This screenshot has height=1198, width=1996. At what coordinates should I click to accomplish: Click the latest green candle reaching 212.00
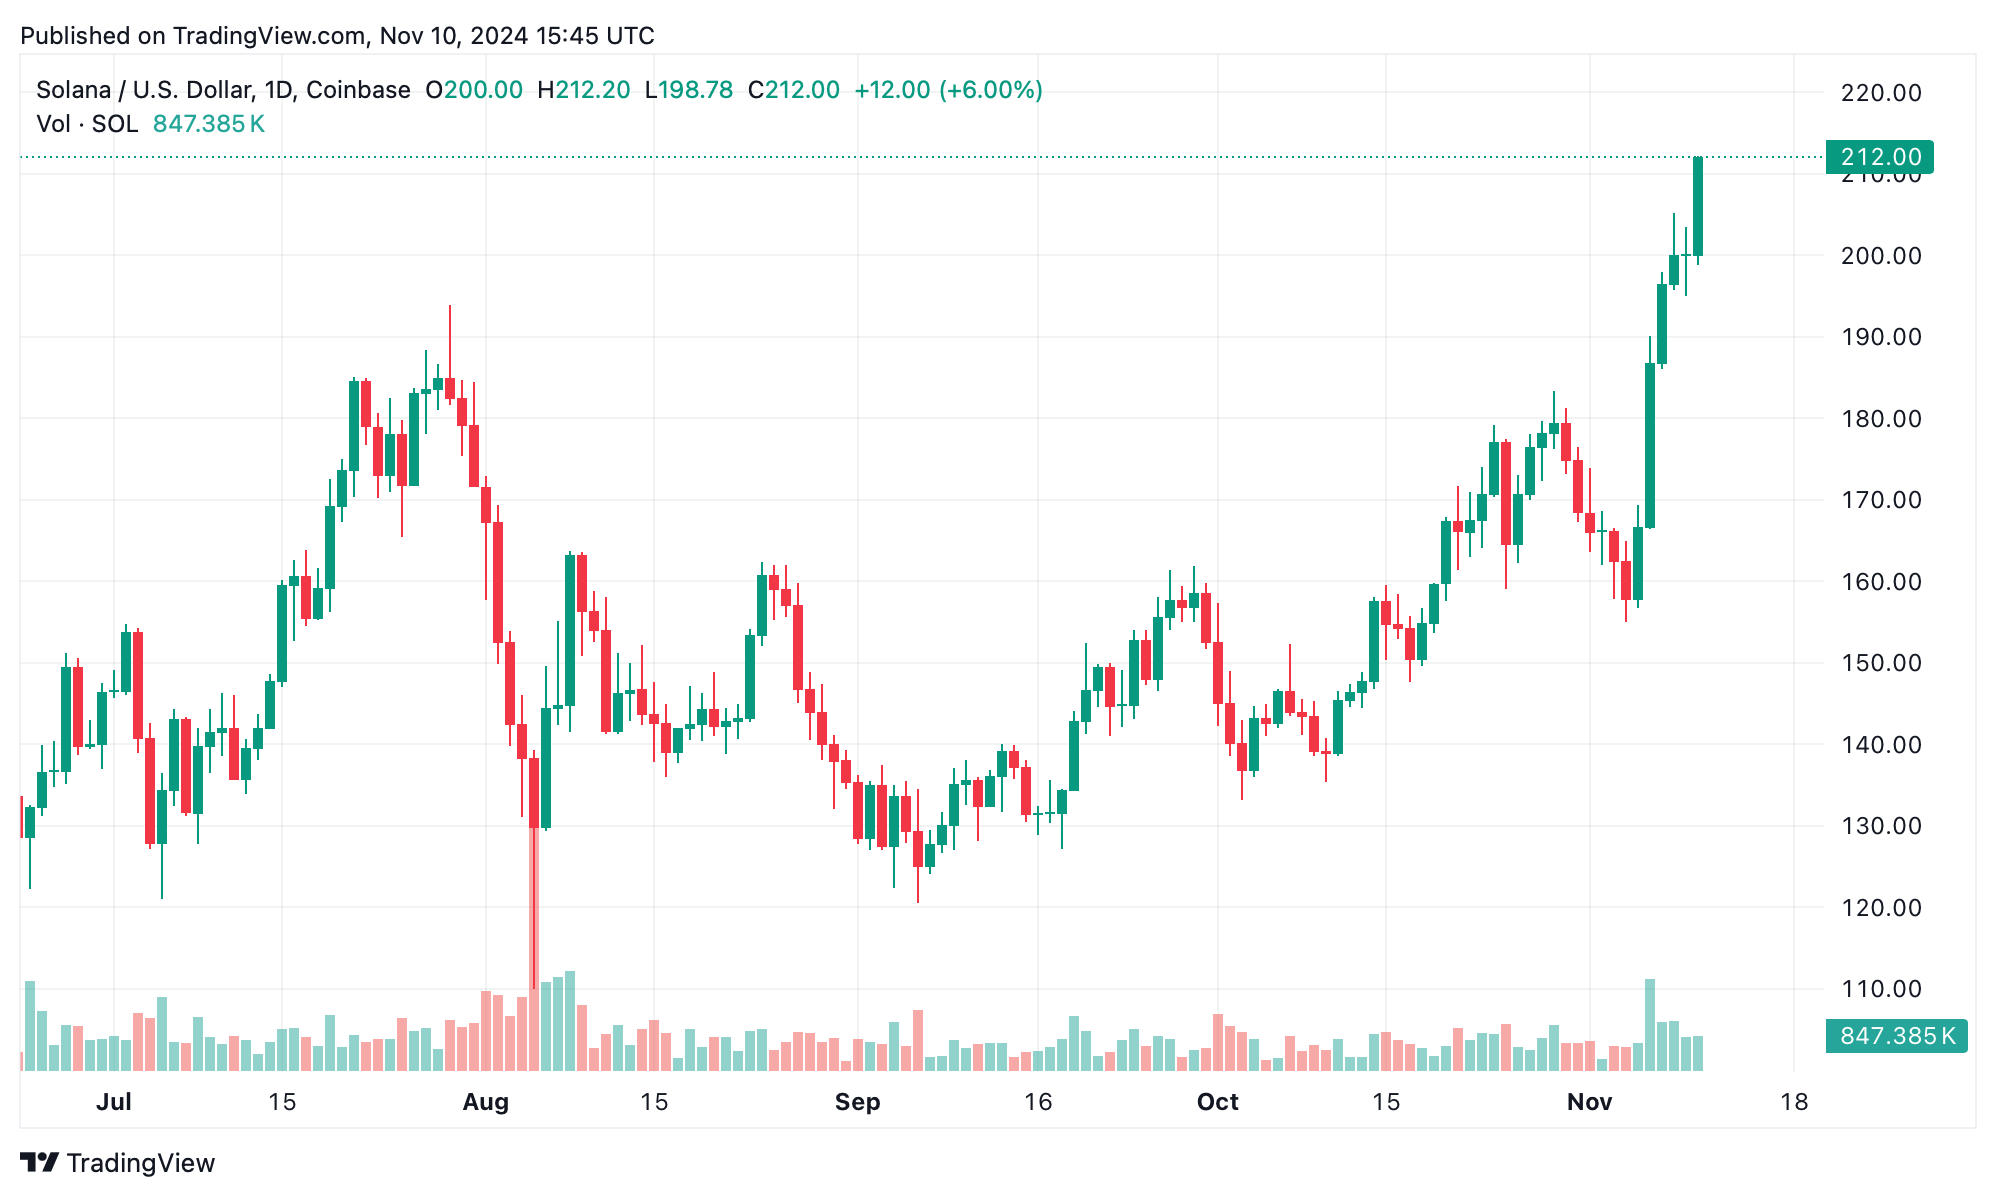click(1698, 206)
